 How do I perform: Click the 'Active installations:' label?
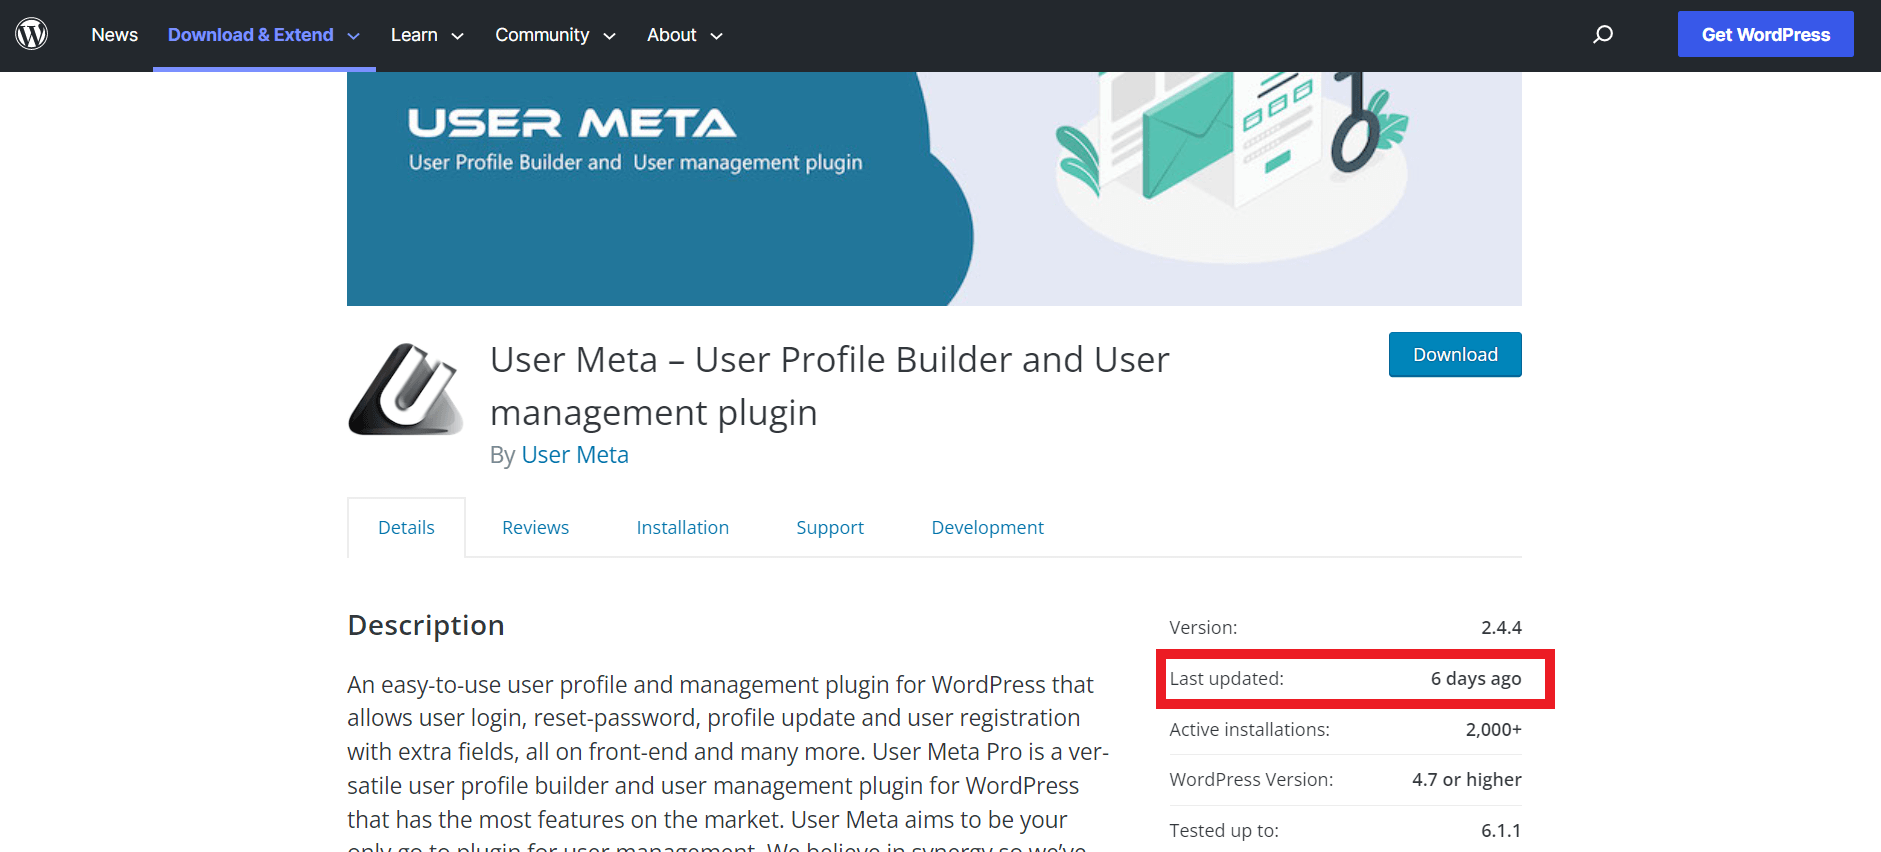1250,729
